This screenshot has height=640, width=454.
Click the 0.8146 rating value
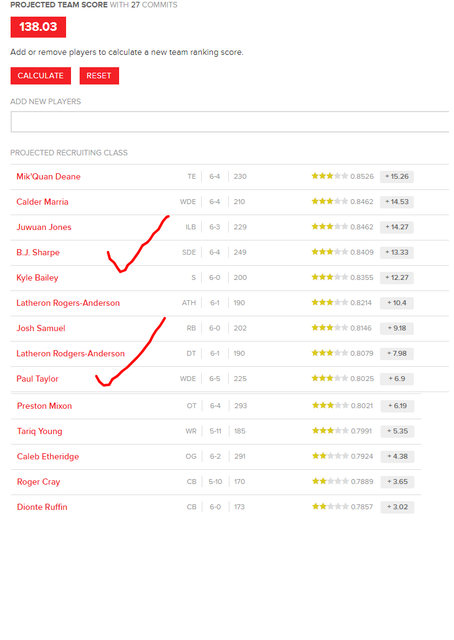click(361, 329)
